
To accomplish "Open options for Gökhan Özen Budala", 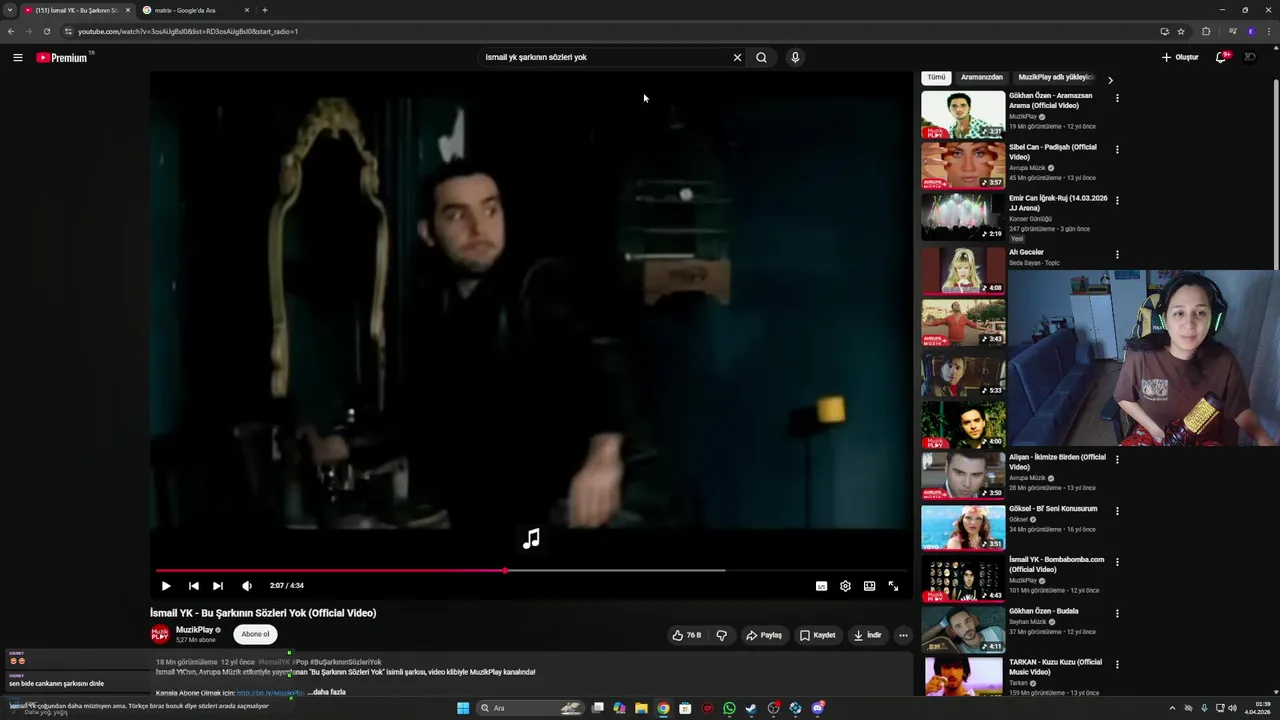I will pos(1117,613).
